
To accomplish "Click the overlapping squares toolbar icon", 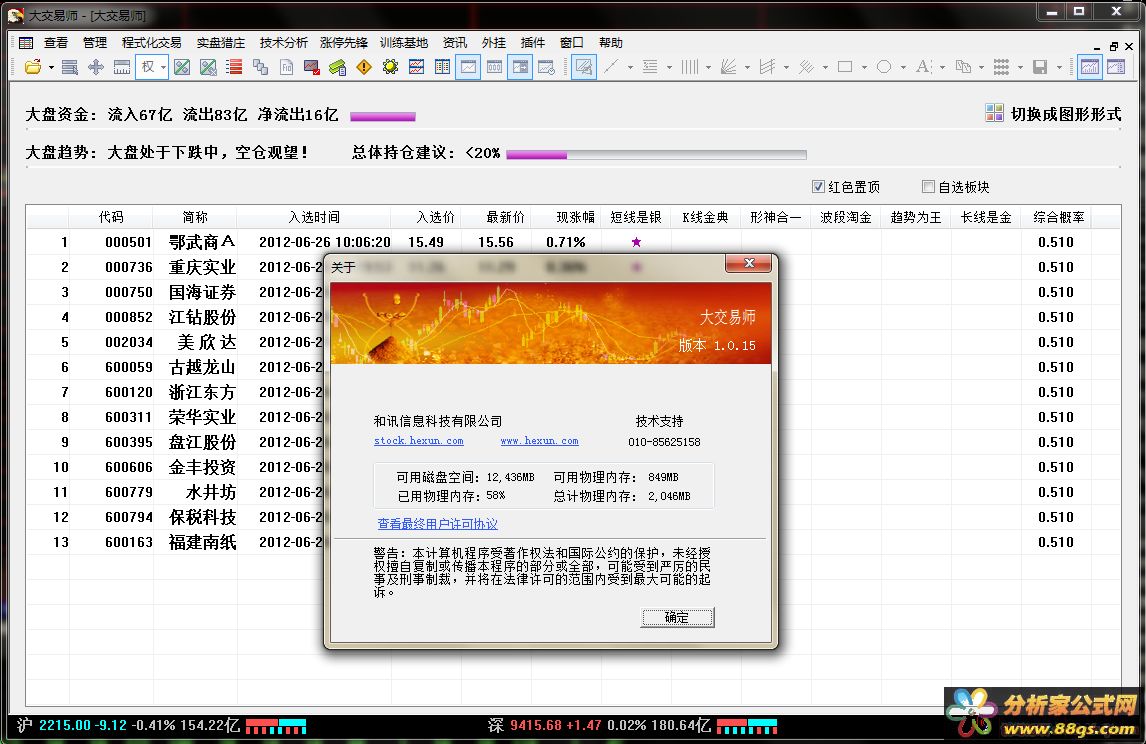I will click(x=260, y=67).
